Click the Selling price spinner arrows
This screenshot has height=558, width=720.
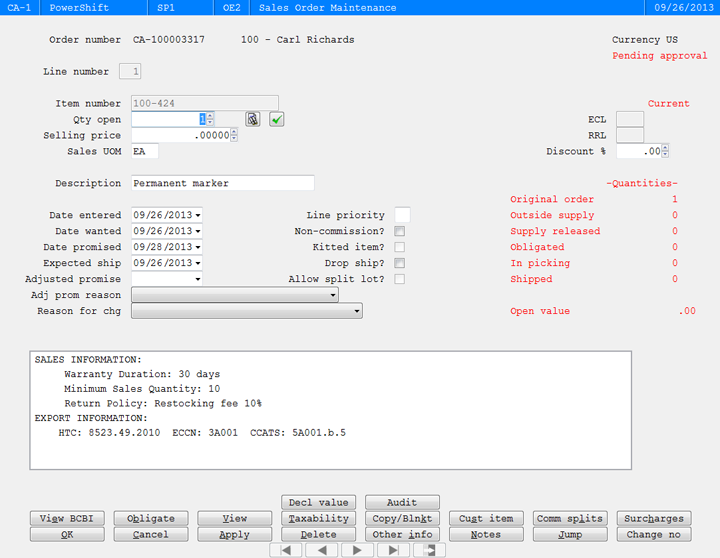pos(234,135)
